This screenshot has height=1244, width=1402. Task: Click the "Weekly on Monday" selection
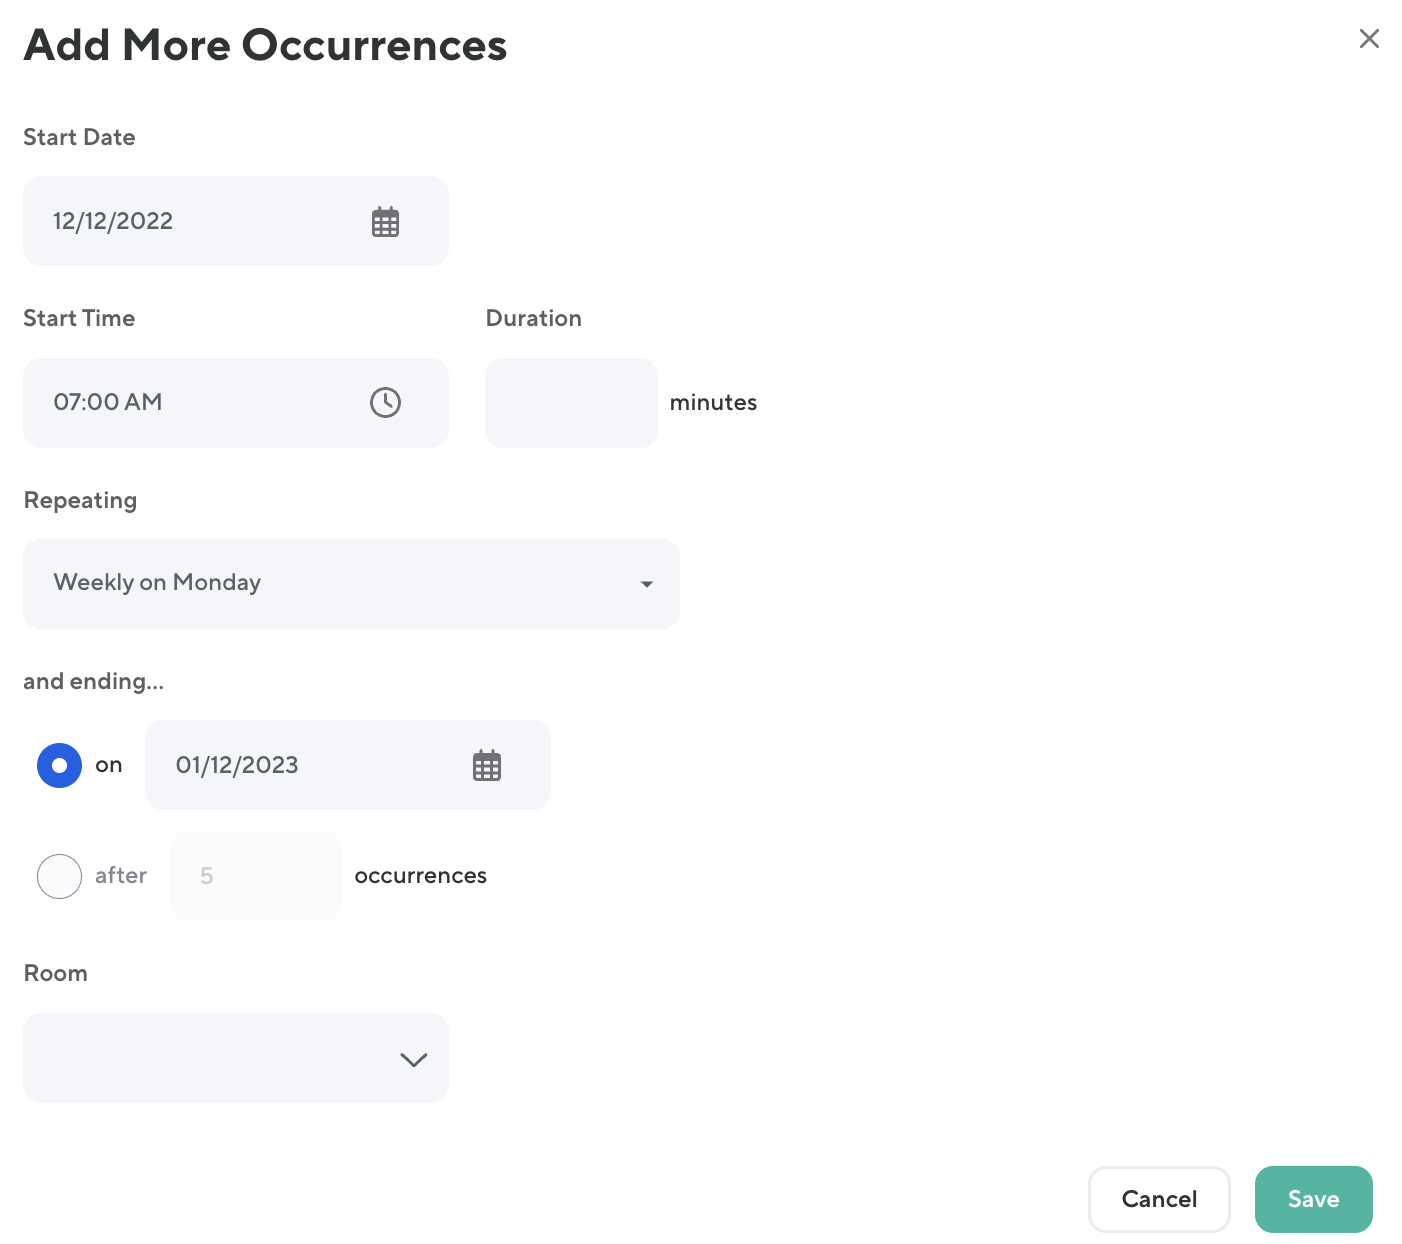[157, 583]
